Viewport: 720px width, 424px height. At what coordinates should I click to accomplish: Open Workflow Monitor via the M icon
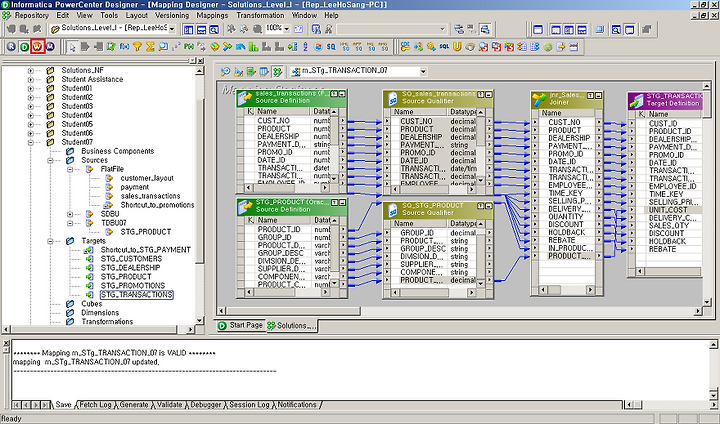tap(51, 47)
